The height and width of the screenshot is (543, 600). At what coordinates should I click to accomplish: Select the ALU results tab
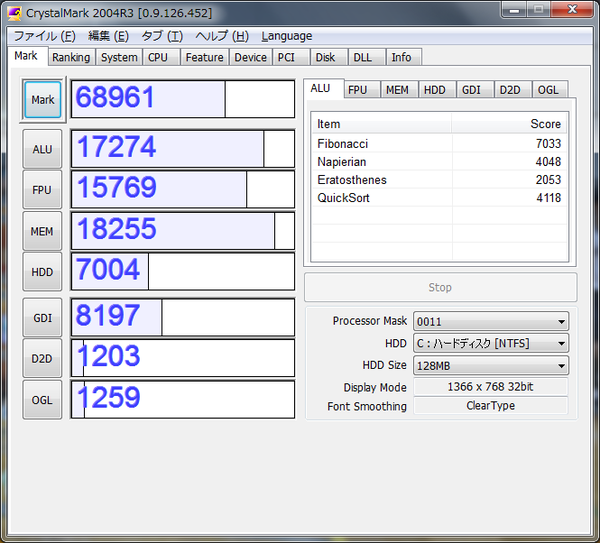coord(323,88)
